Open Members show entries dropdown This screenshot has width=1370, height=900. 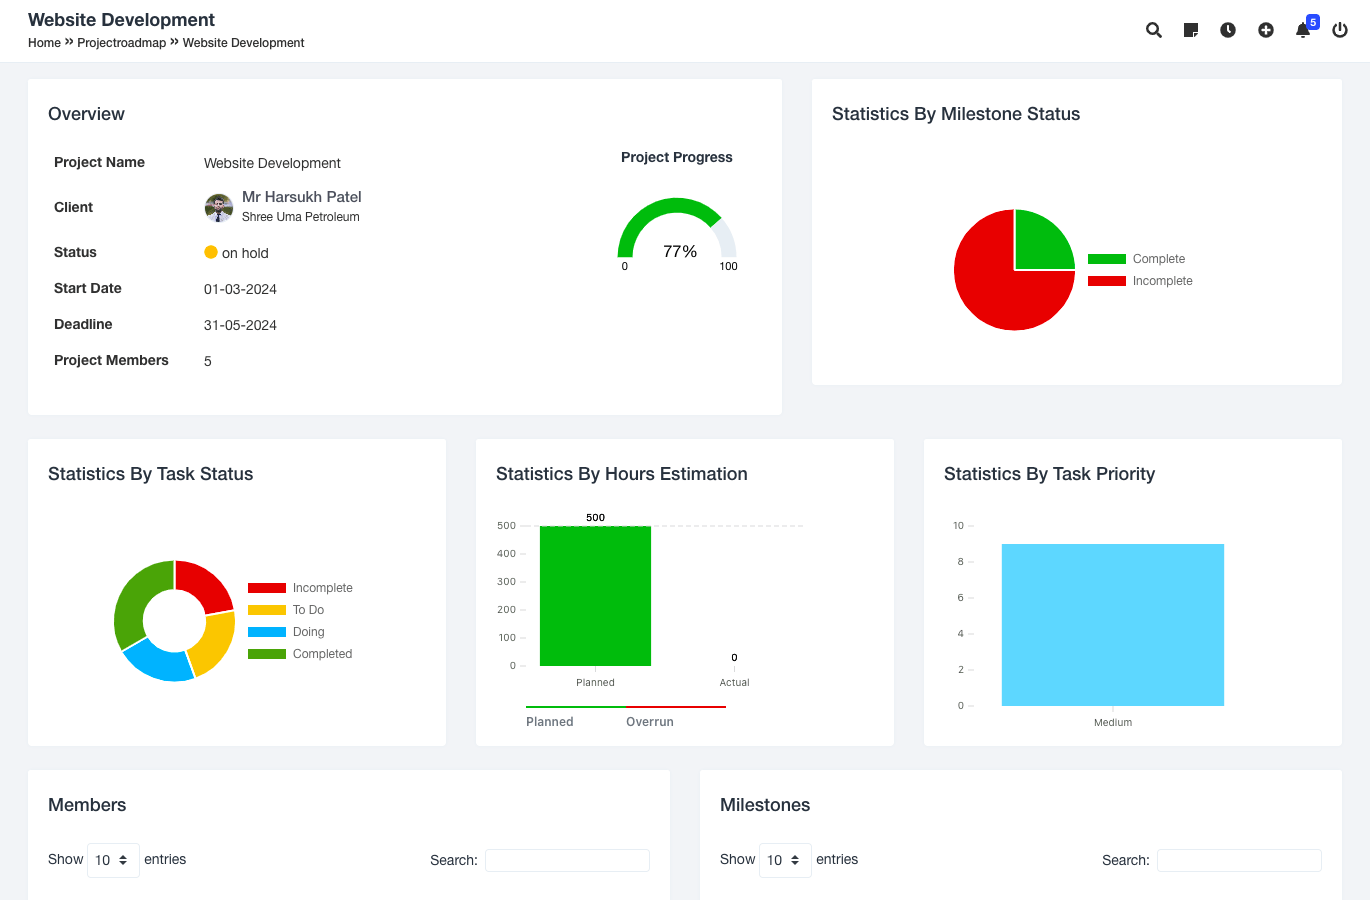113,860
